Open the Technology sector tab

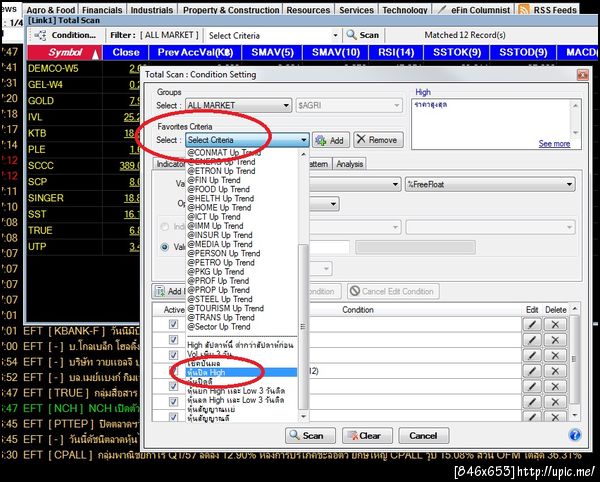point(405,10)
